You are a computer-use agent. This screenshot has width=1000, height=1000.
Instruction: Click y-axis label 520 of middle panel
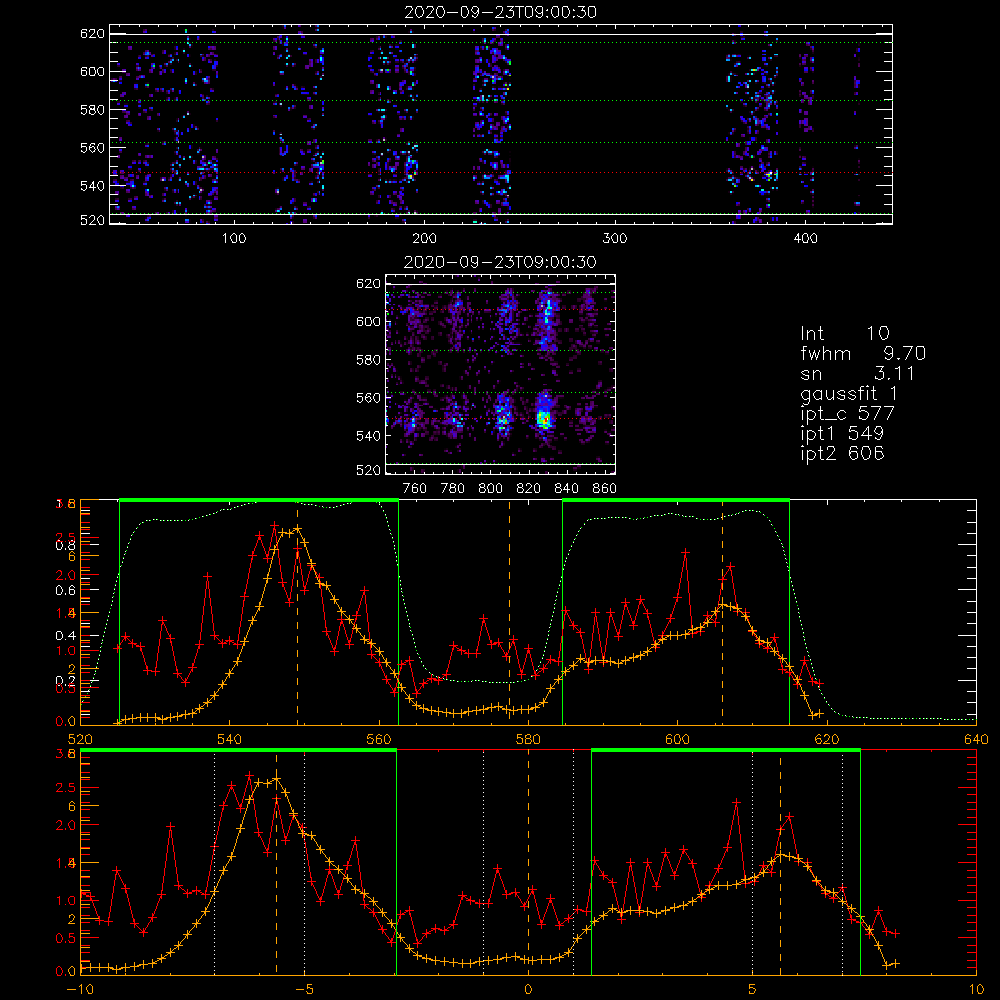point(368,470)
